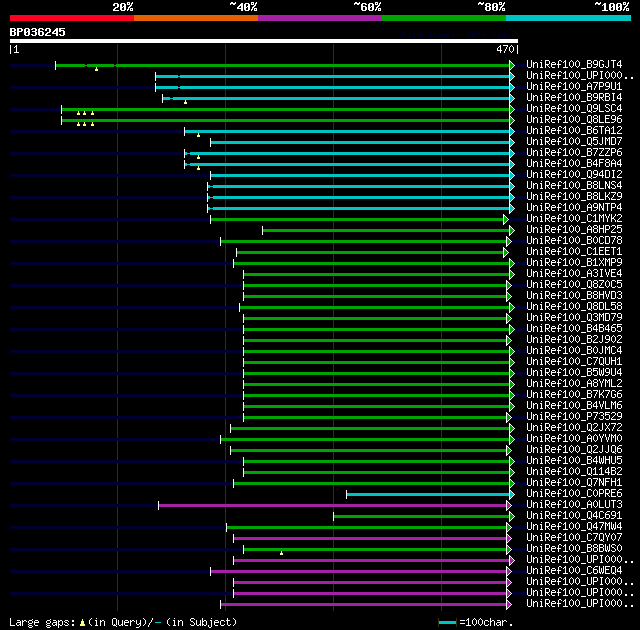Click the green end arrowhead of the UniRef100_A8HP25 row
Viewport: 640px width, 630px height.
pyautogui.click(x=512, y=230)
